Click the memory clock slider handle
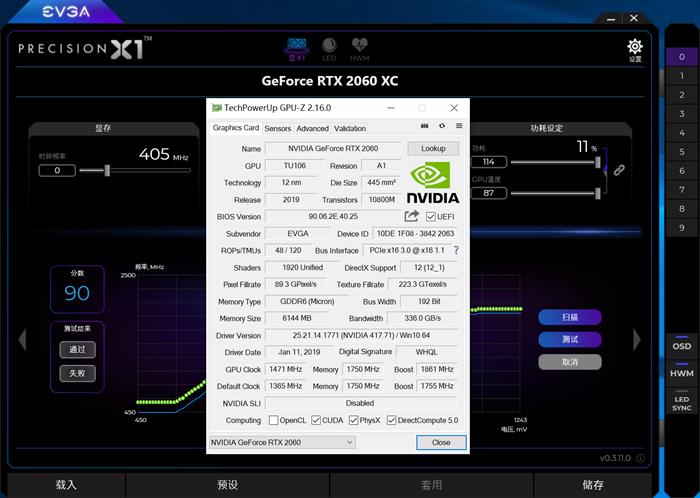This screenshot has height=498, width=700. [107, 170]
